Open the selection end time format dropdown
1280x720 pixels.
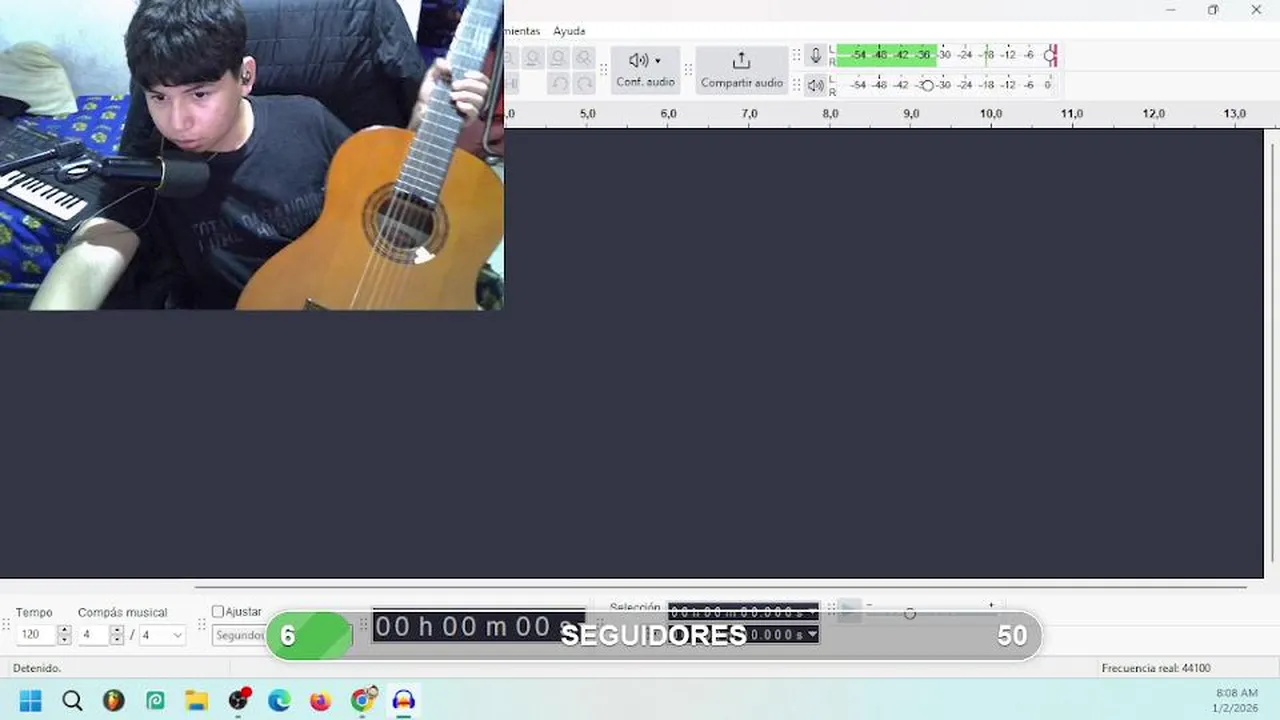(812, 635)
